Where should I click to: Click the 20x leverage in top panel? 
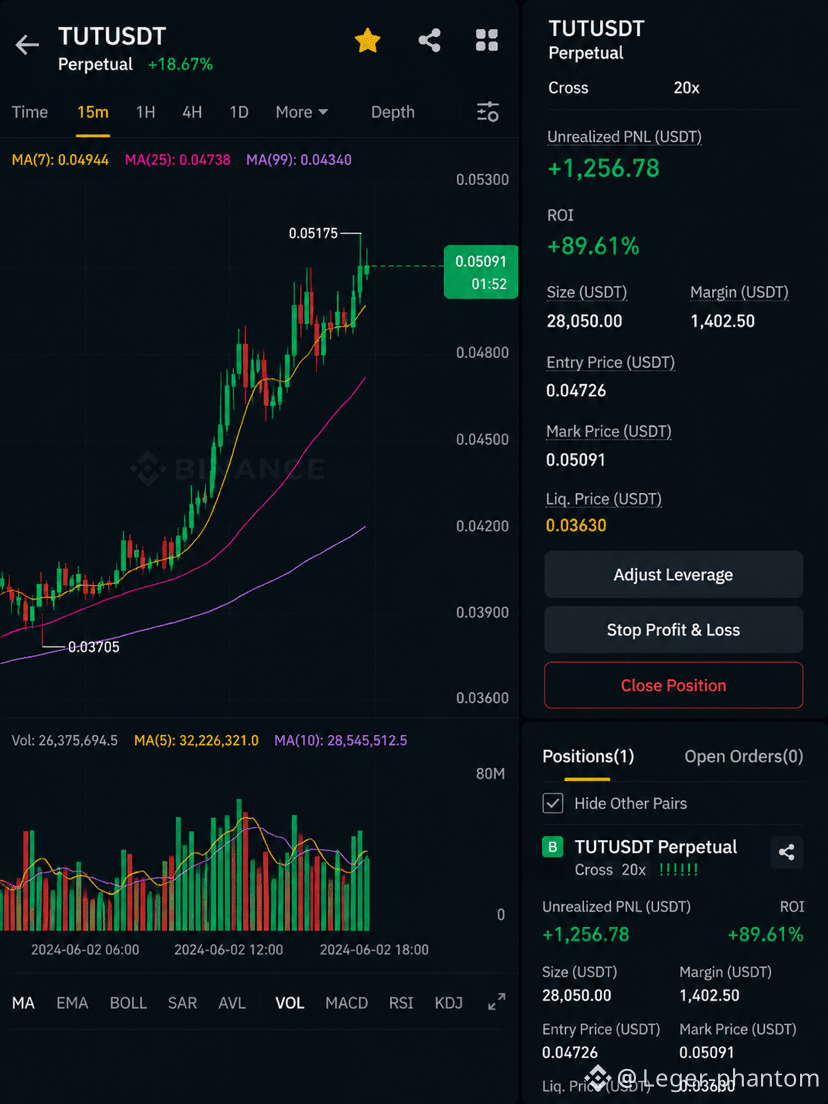click(686, 88)
